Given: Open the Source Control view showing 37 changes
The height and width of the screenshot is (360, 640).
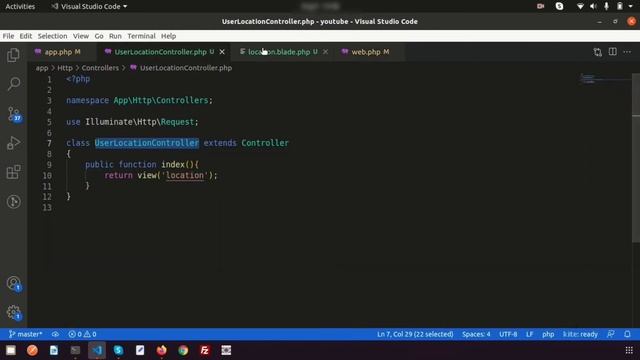Looking at the screenshot, I should (x=14, y=113).
